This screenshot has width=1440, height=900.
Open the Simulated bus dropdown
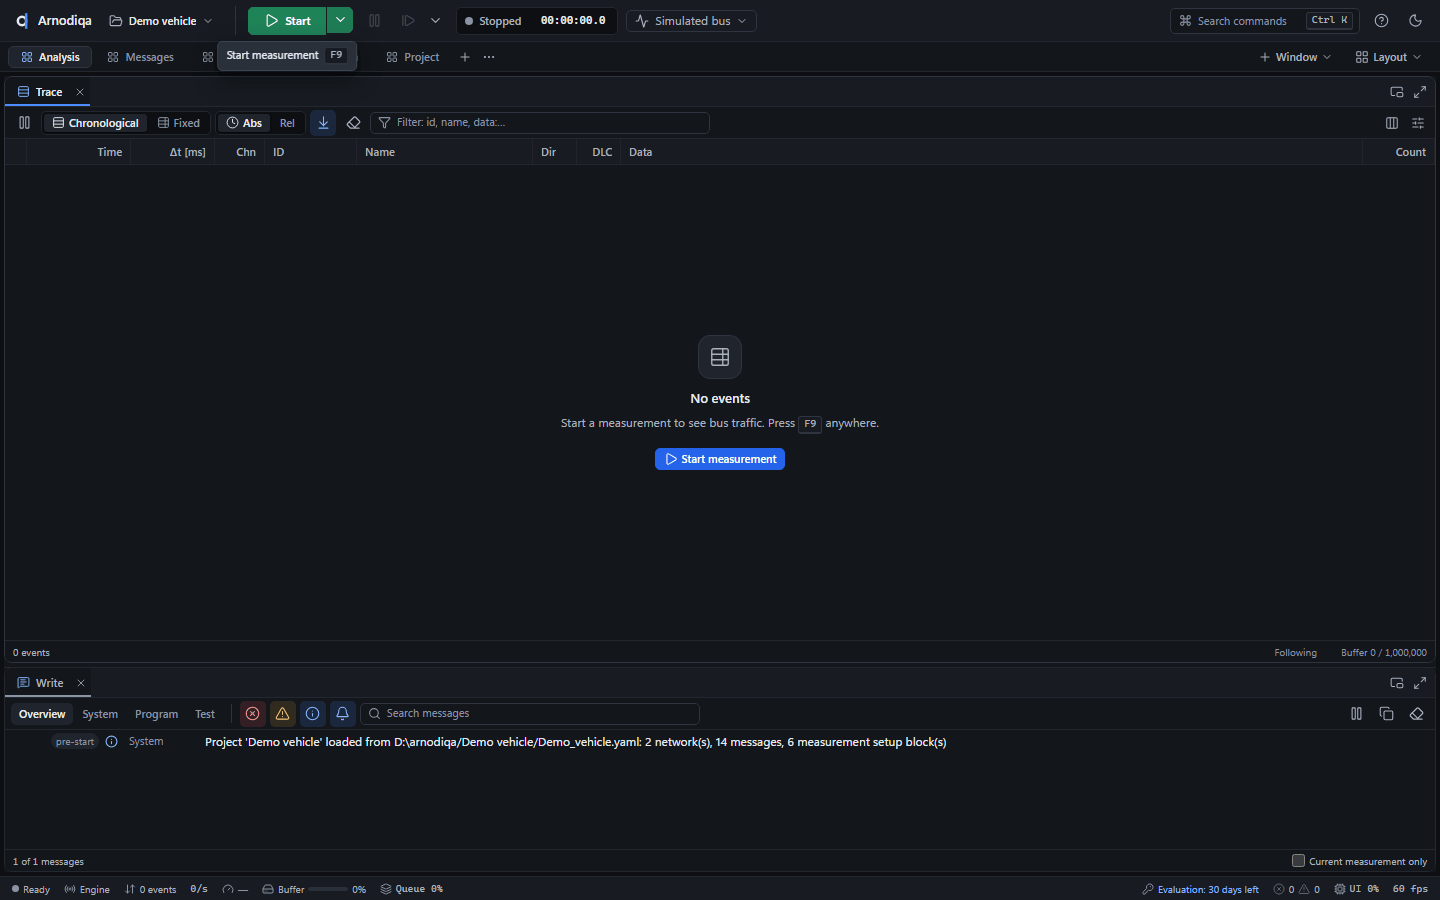(691, 21)
